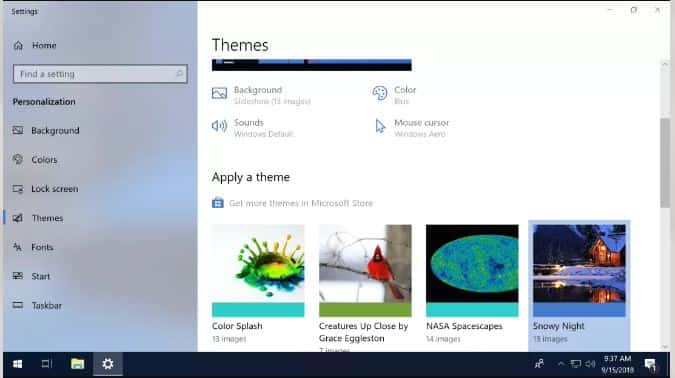Click the Background image icon under Themes

pos(219,93)
